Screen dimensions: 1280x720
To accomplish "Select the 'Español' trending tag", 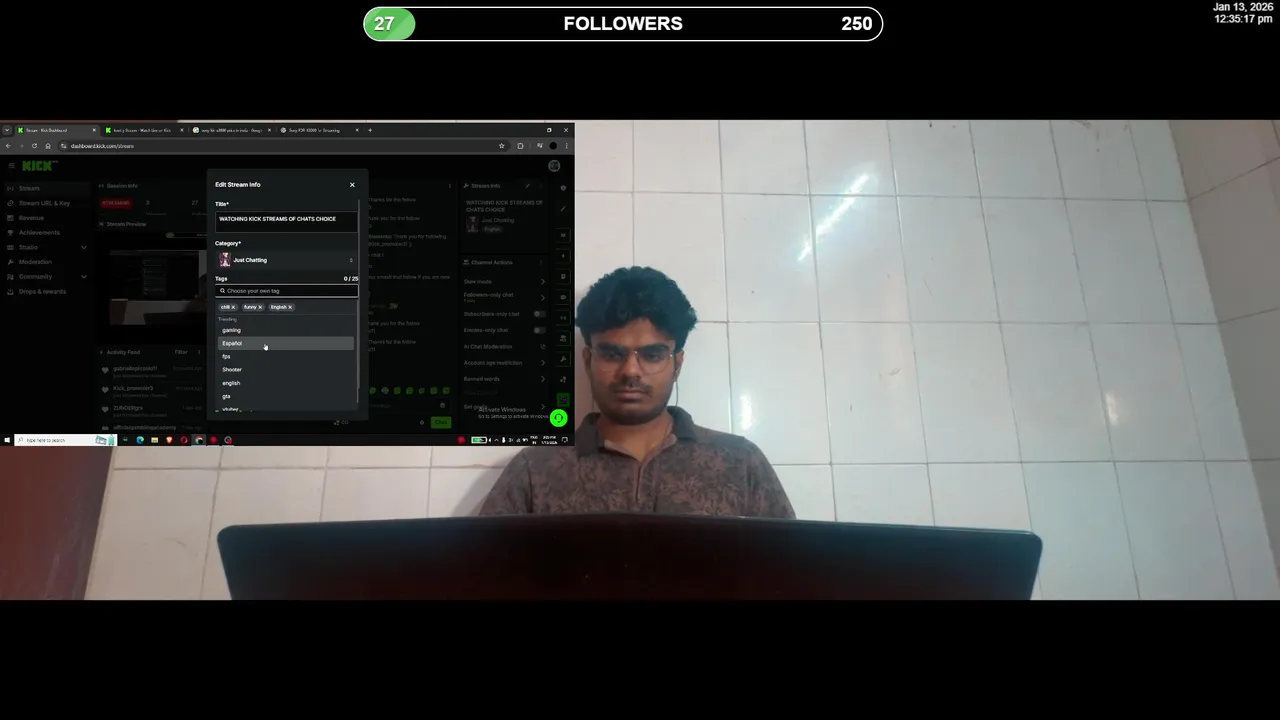I will (286, 343).
